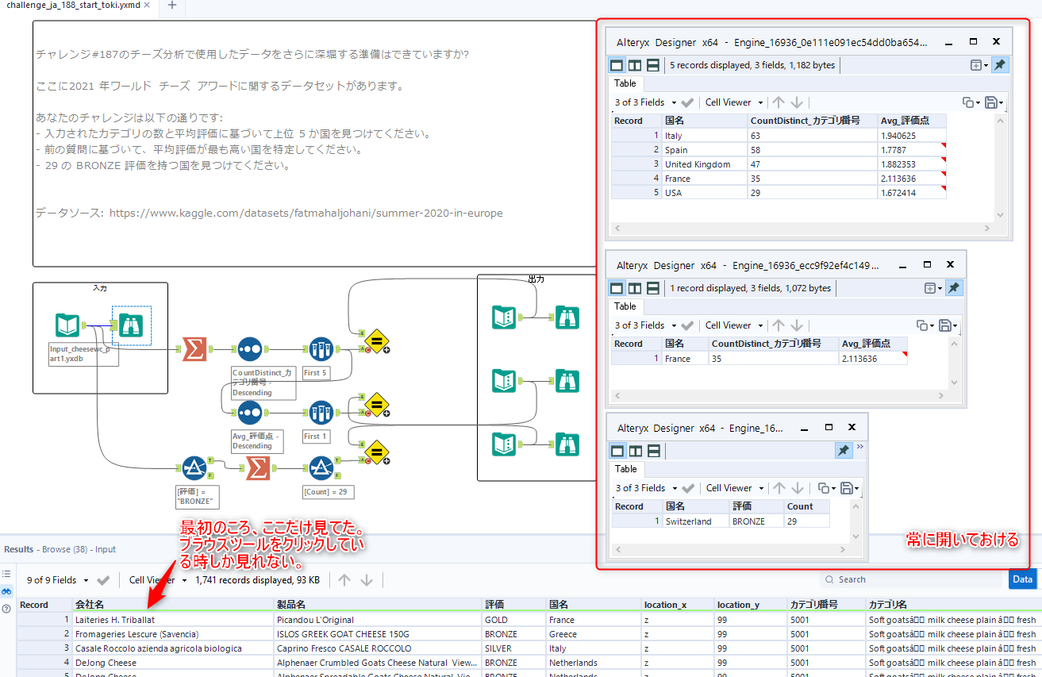Select the Filter tool with [評価] = "BRONZE"
Viewport: 1042px width, 677px height.
click(196, 468)
